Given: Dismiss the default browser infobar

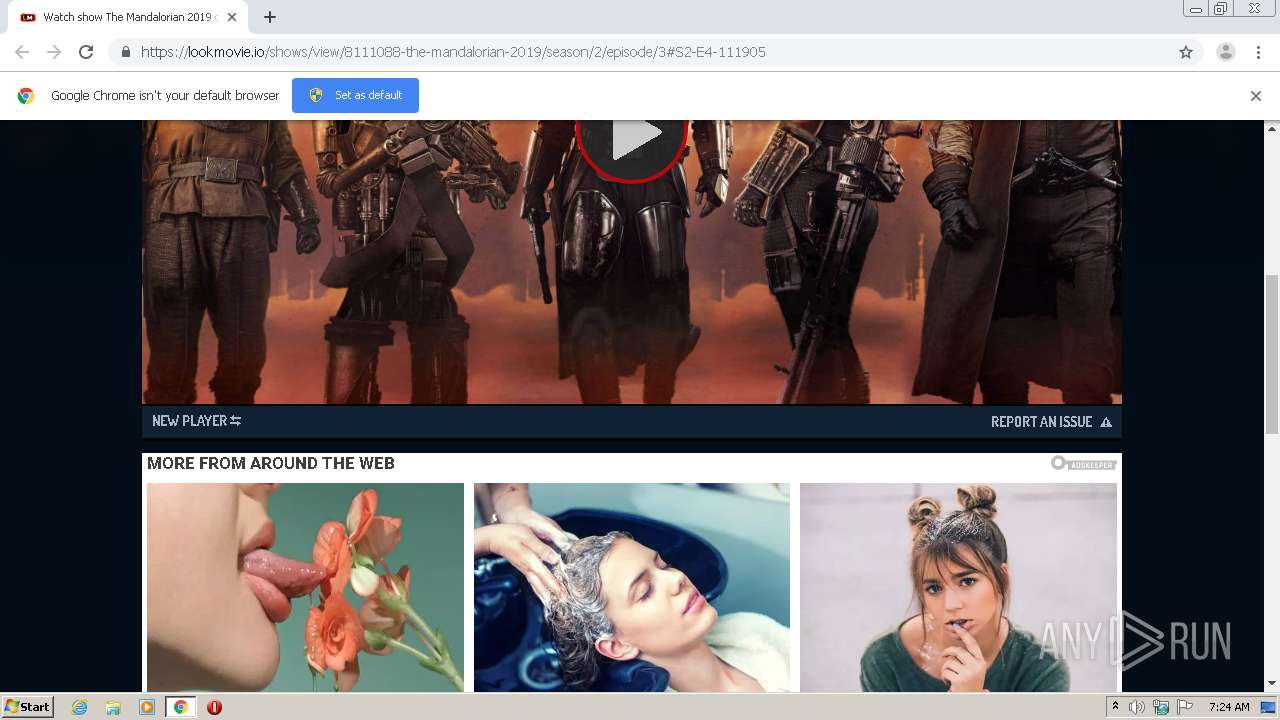Looking at the screenshot, I should pyautogui.click(x=1256, y=96).
